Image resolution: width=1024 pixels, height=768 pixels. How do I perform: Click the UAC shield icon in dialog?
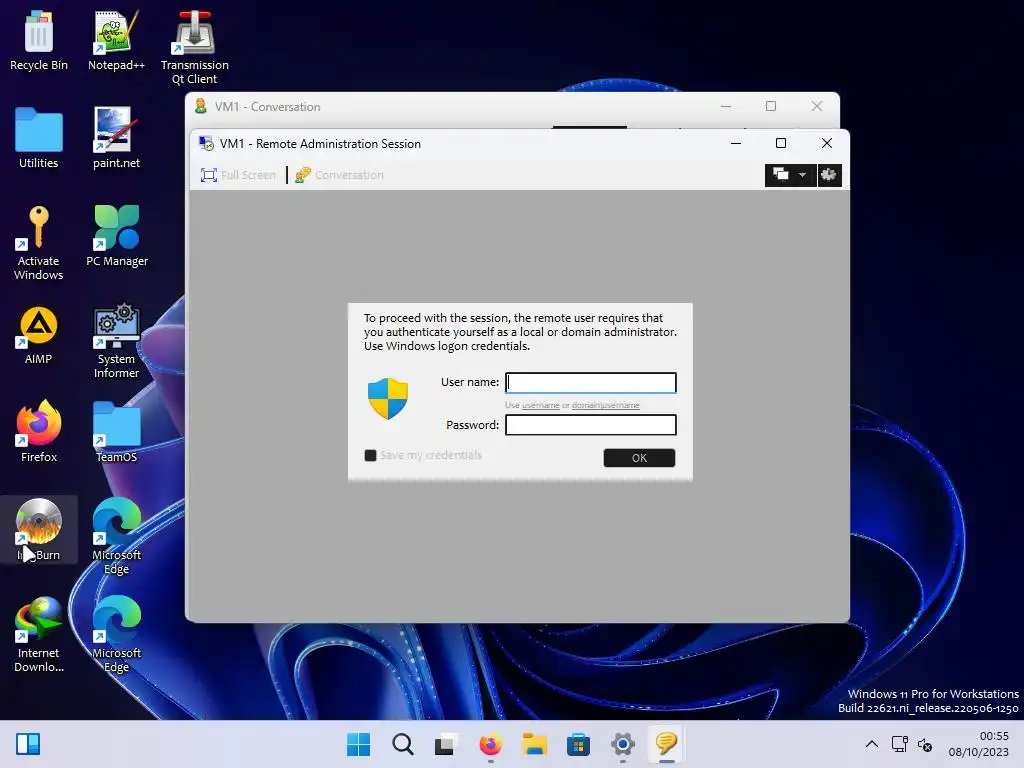click(x=388, y=398)
